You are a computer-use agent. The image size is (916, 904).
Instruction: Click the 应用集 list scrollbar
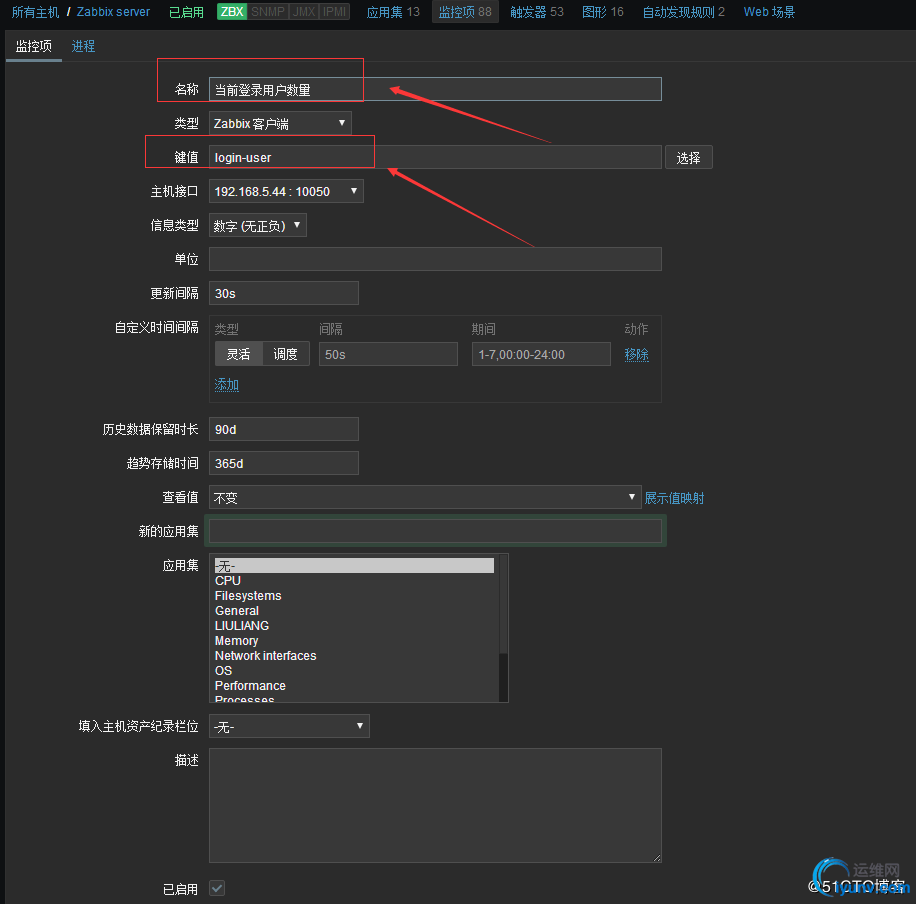pos(503,628)
